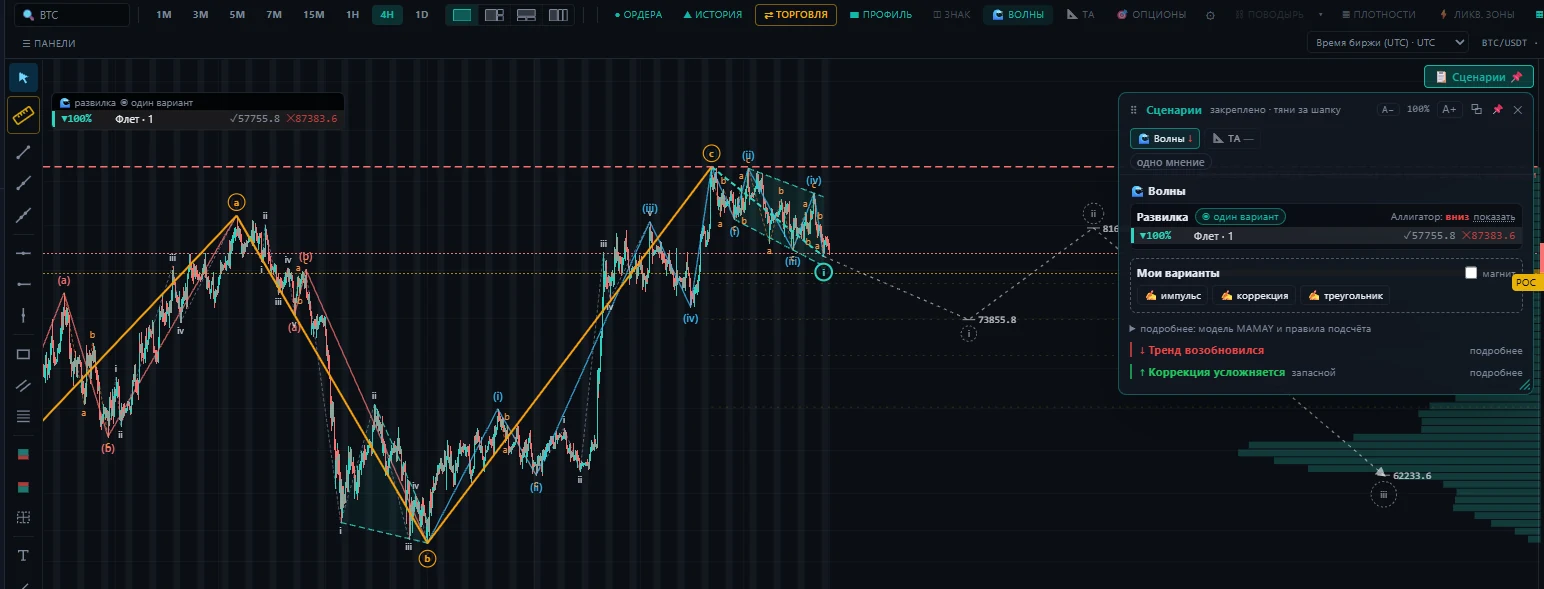This screenshot has width=1544, height=589.
Task: Select the single-chart layout icon
Action: [462, 15]
